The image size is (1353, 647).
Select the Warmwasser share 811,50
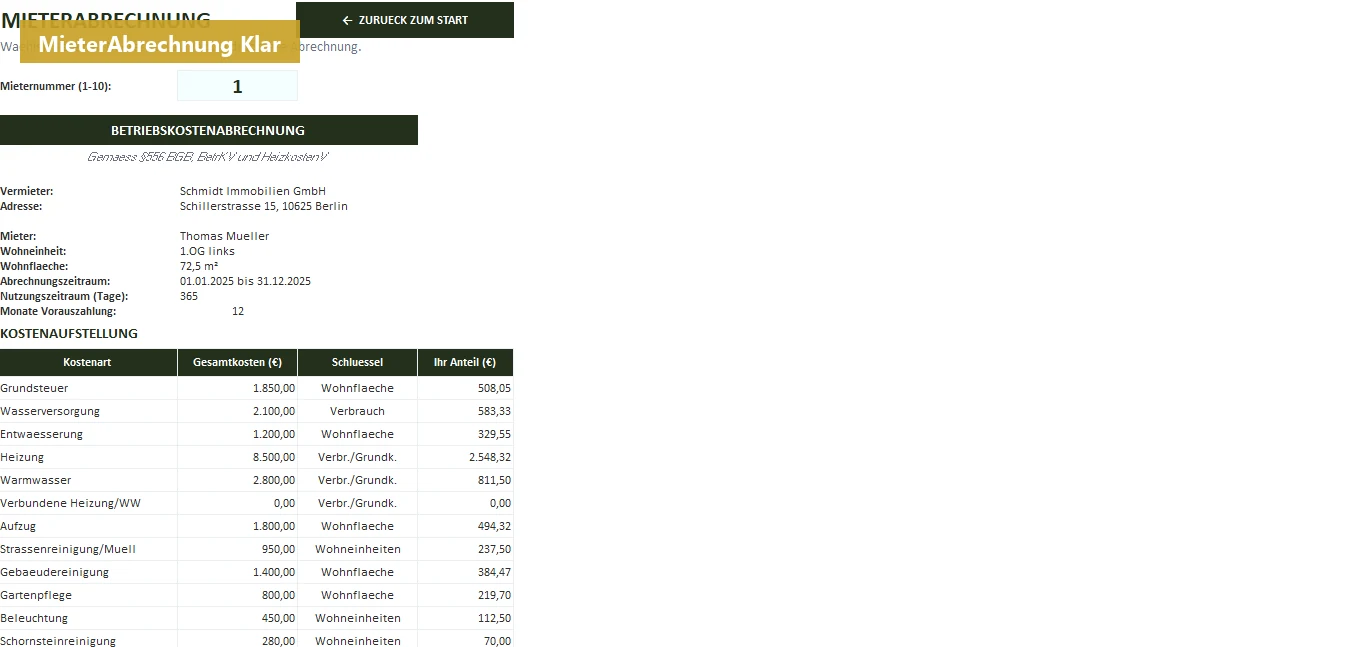pos(494,480)
